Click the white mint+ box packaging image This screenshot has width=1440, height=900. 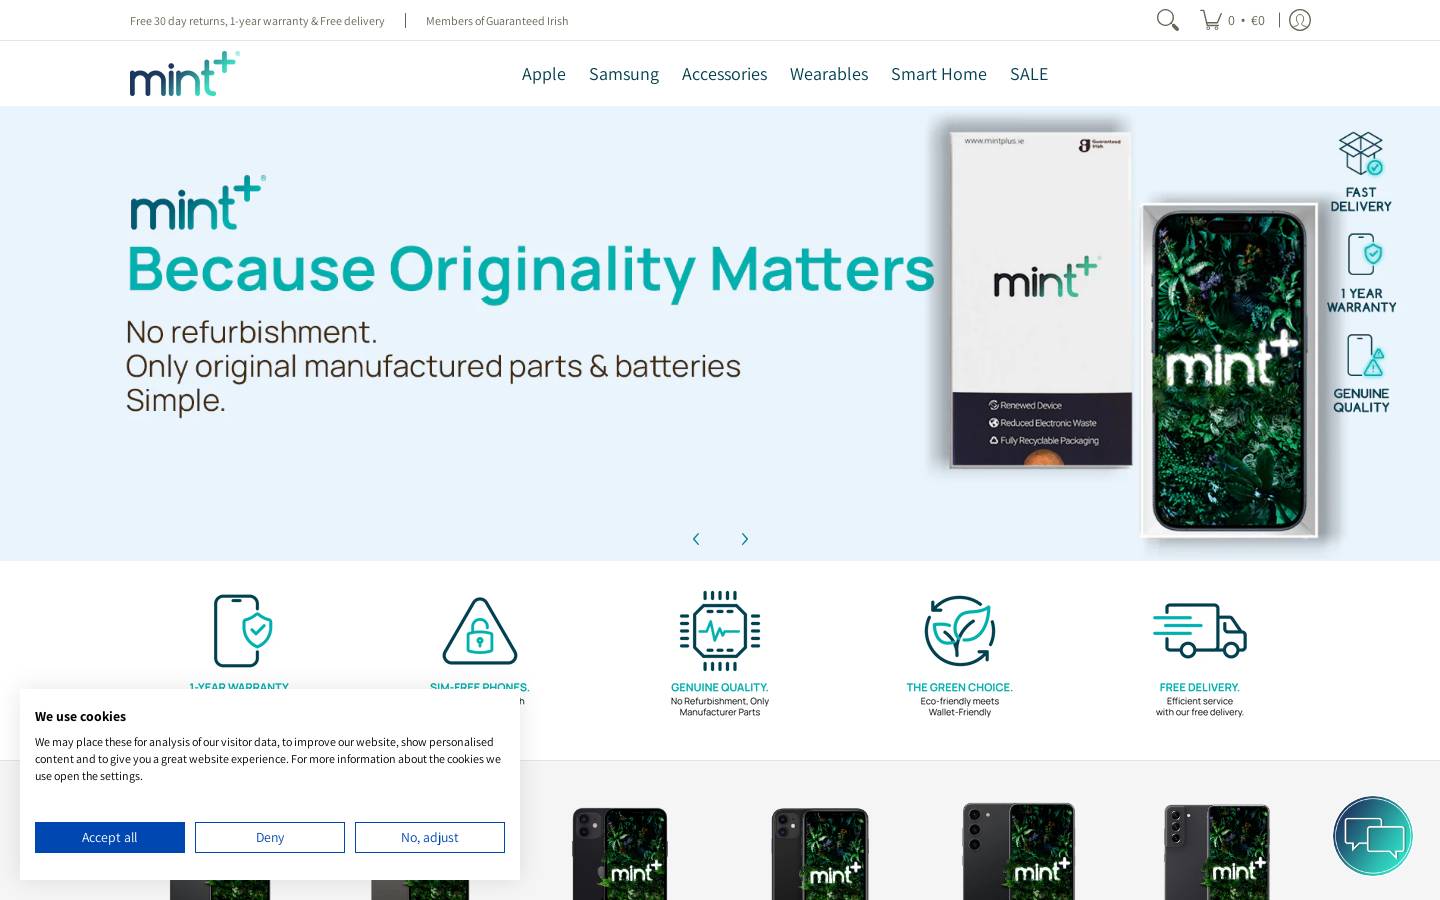[1041, 299]
